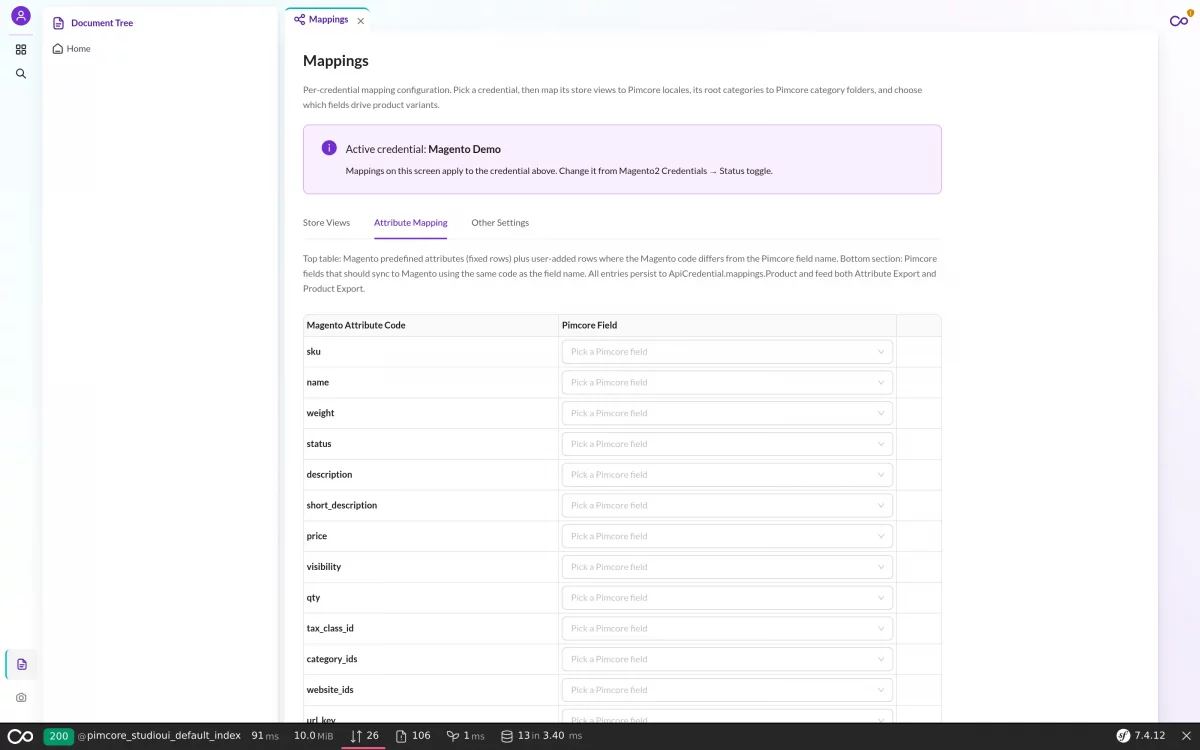1200x750 pixels.
Task: Select the Home item in Document Tree
Action: tap(79, 49)
